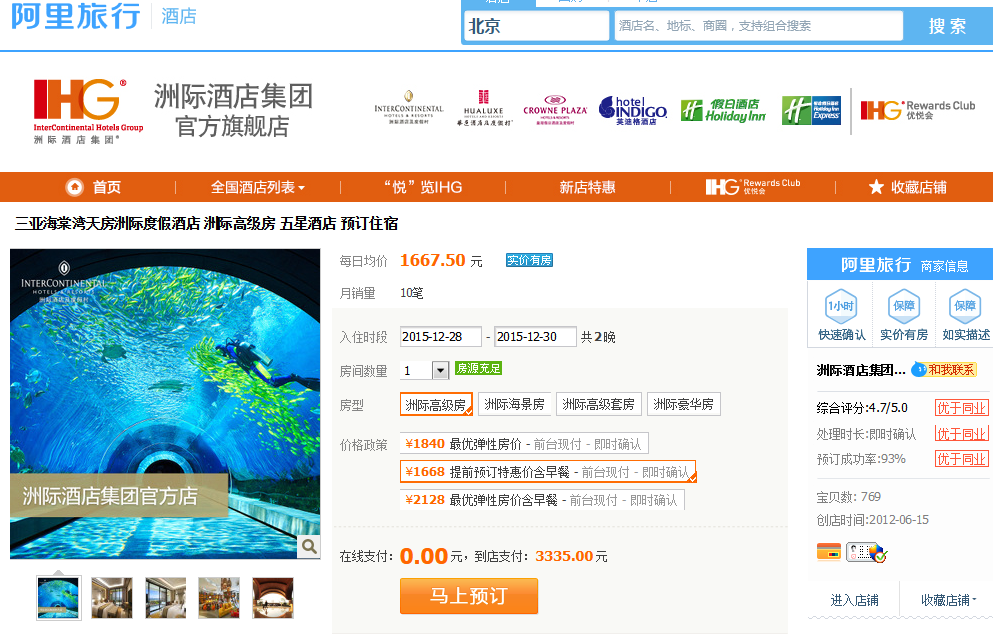Click the magnifier zoom icon on hotel photo
Screen dimensions: 993x636
(x=310, y=546)
